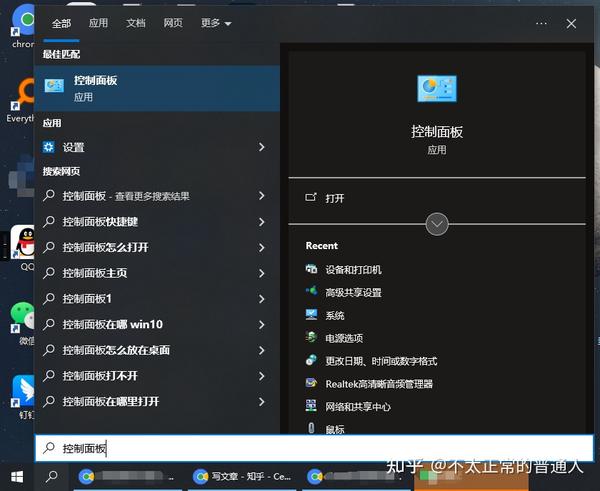Click the 电源选项 icon in Recent
The width and height of the screenshot is (600, 491).
pos(311,337)
